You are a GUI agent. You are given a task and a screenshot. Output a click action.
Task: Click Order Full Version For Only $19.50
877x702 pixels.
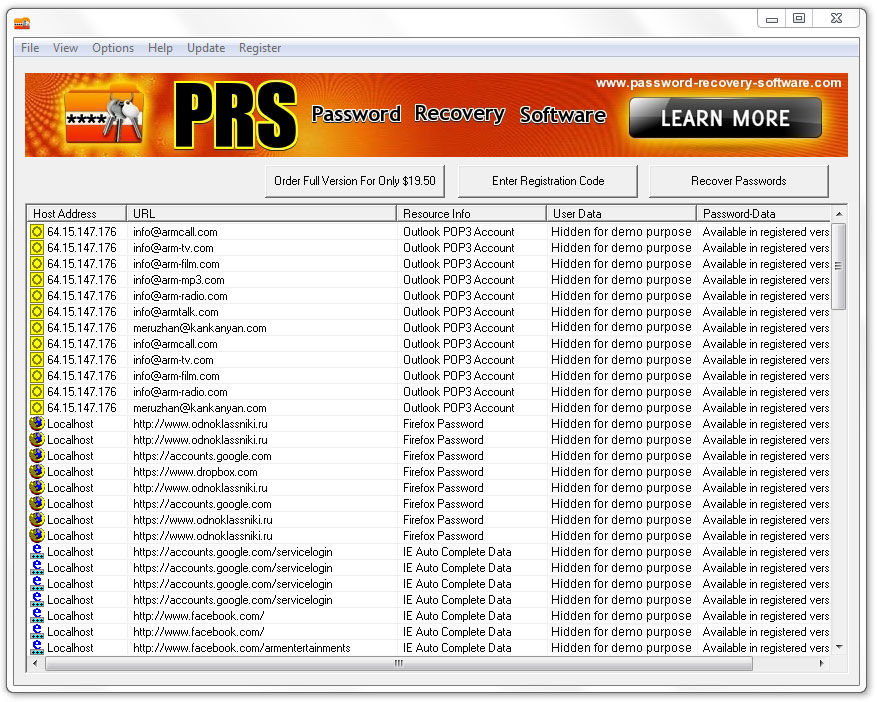pos(356,181)
